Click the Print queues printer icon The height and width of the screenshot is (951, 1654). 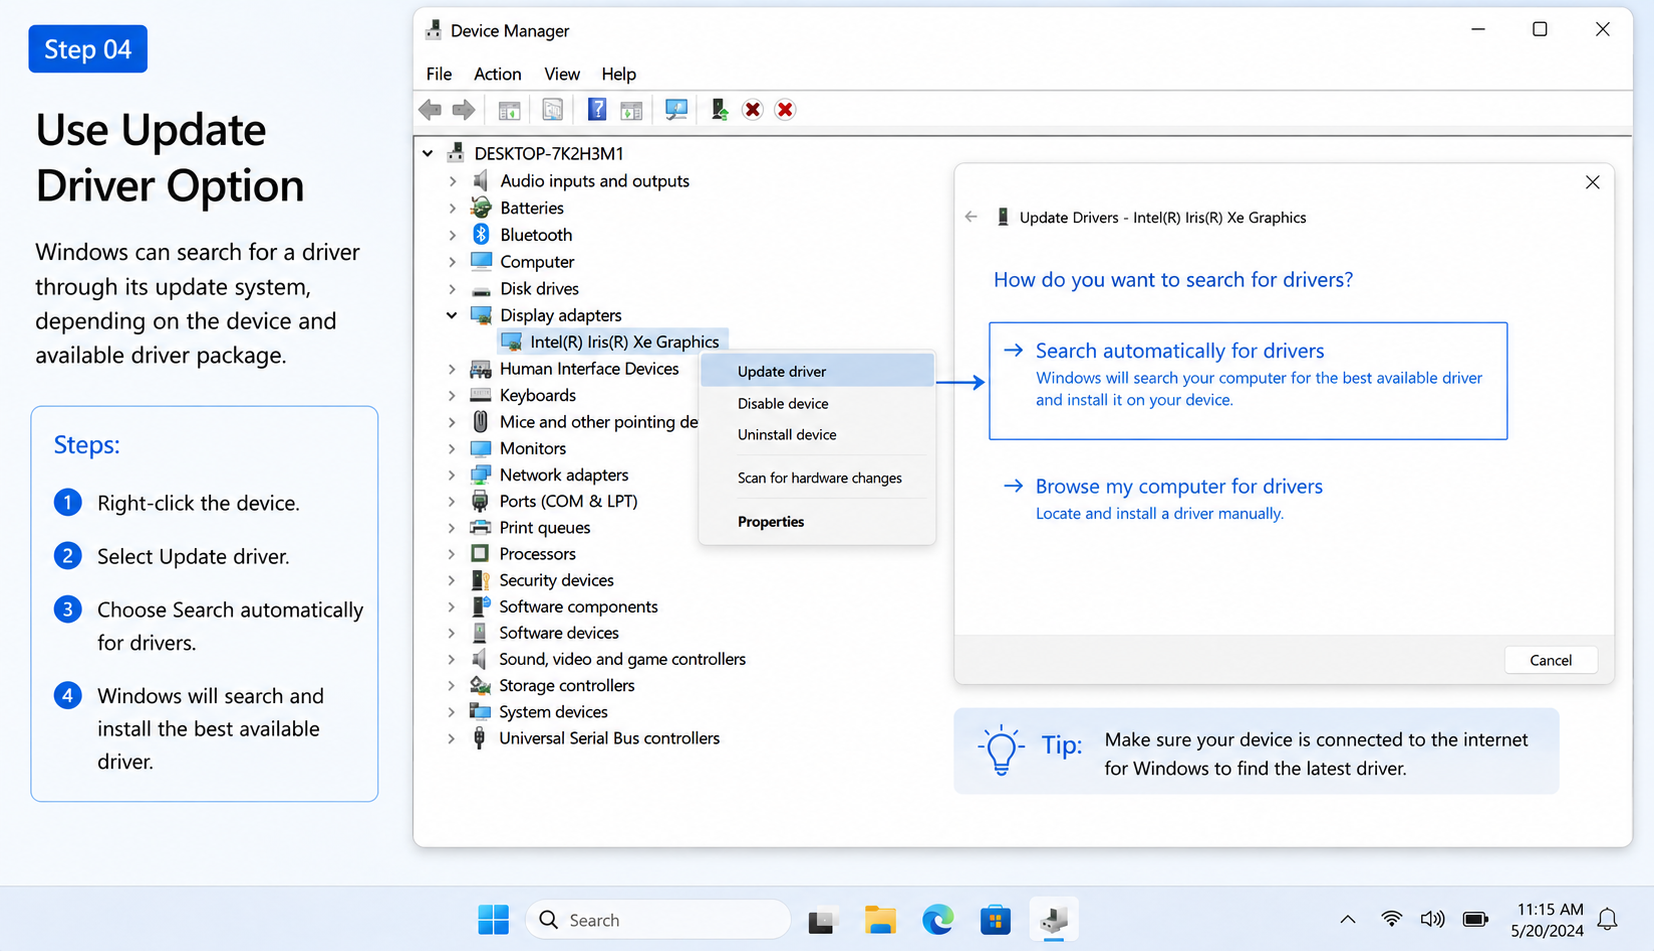pyautogui.click(x=480, y=527)
